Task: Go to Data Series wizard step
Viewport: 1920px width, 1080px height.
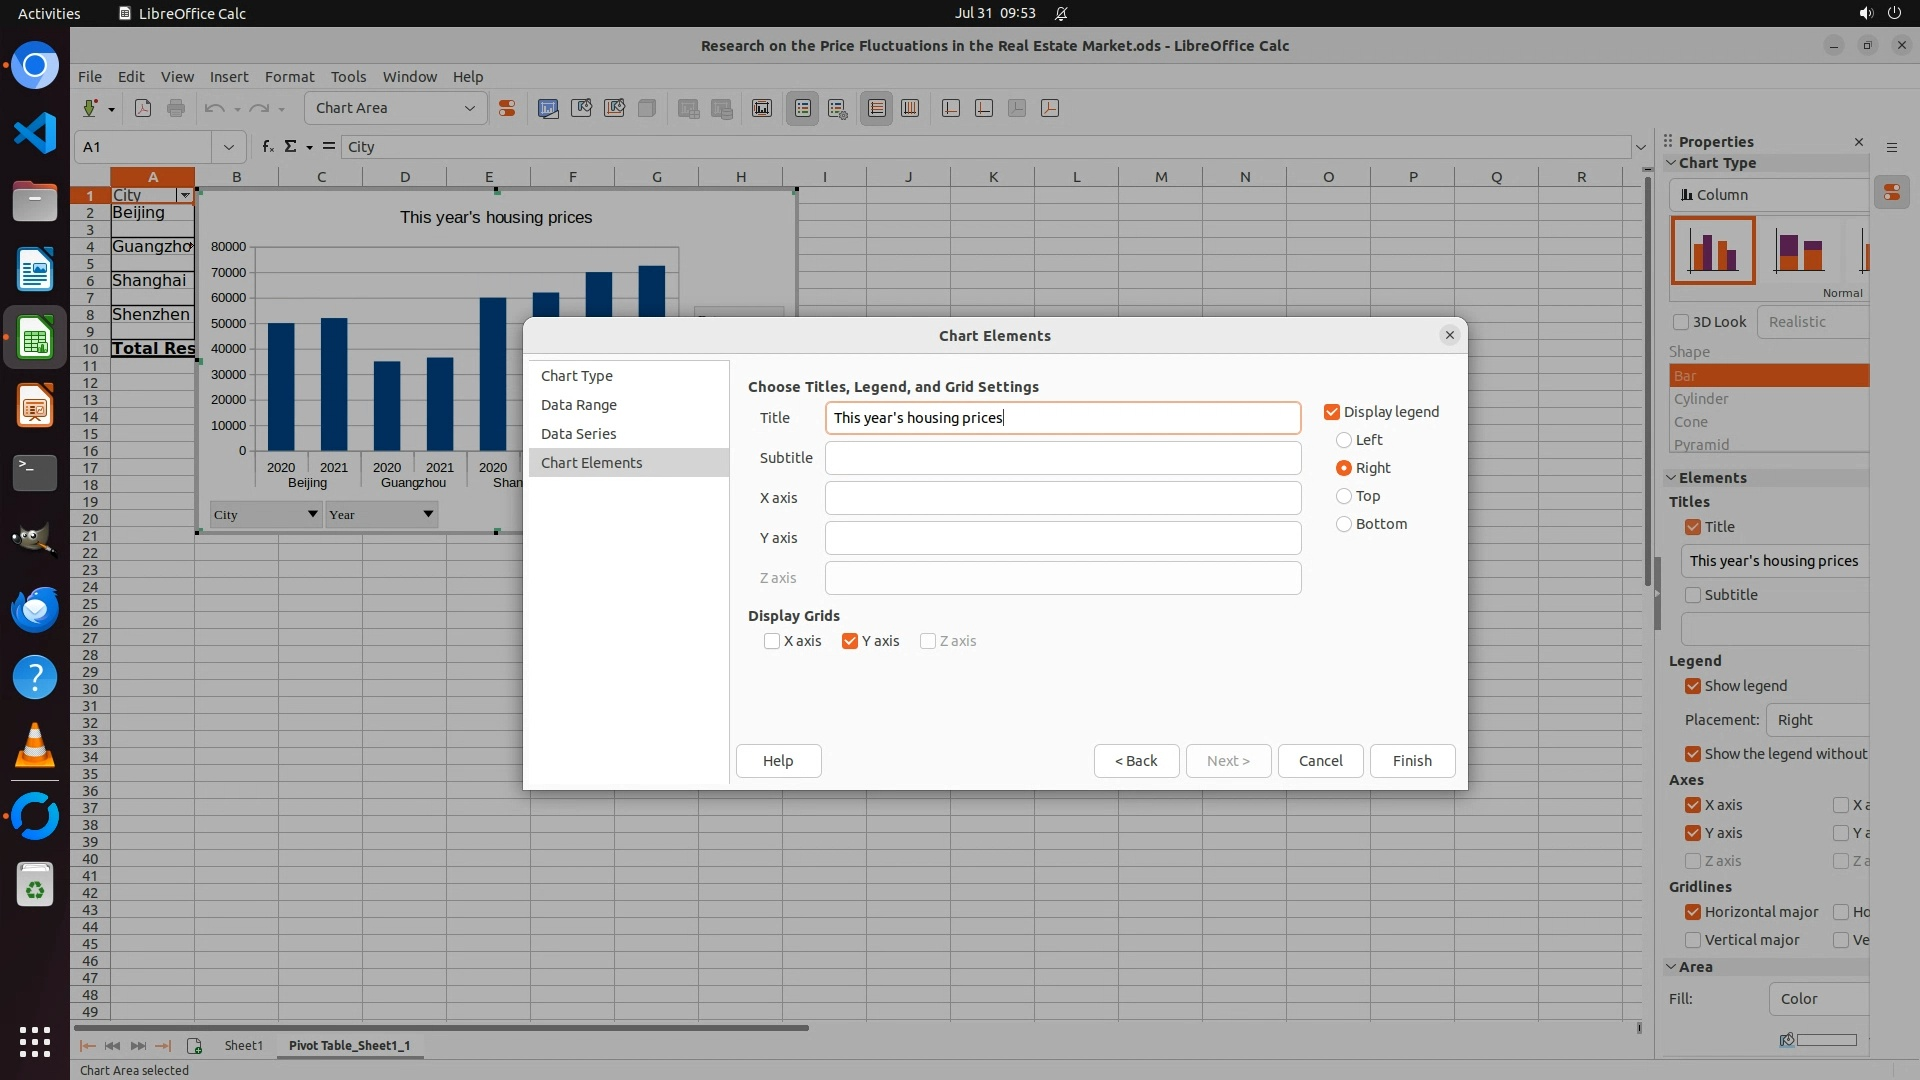Action: (578, 434)
